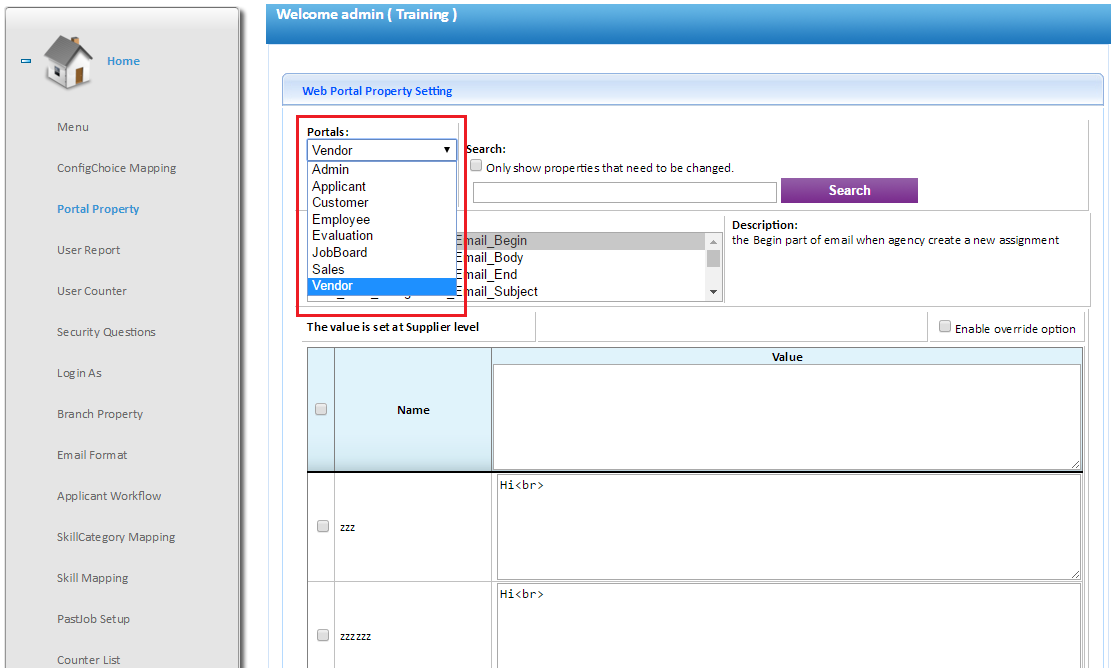
Task: Click the Portals dropdown showing Vendor
Action: click(x=382, y=150)
